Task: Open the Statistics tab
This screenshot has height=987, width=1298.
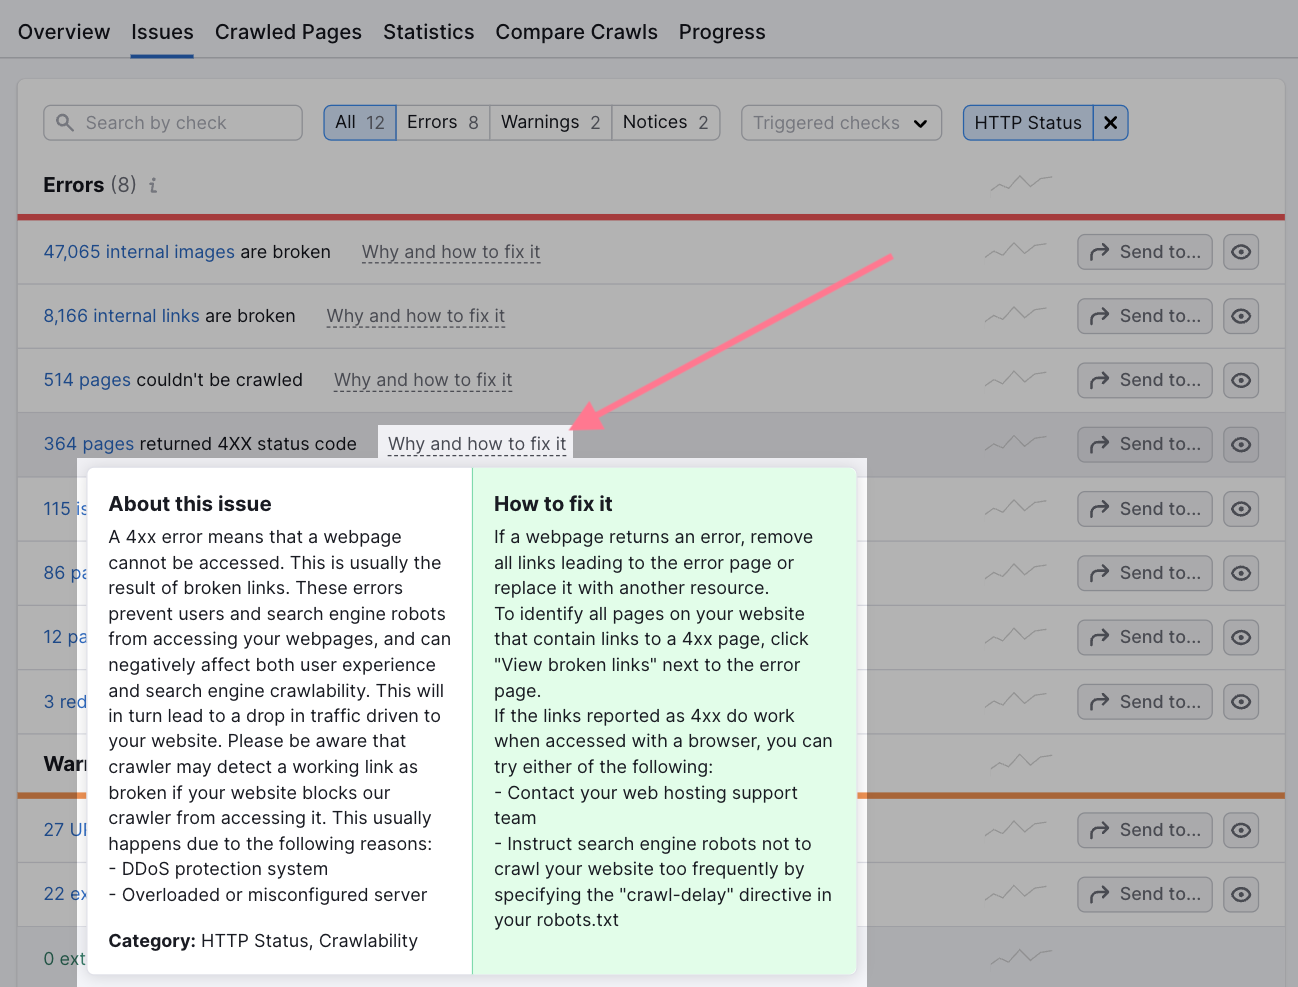Action: pos(429,32)
